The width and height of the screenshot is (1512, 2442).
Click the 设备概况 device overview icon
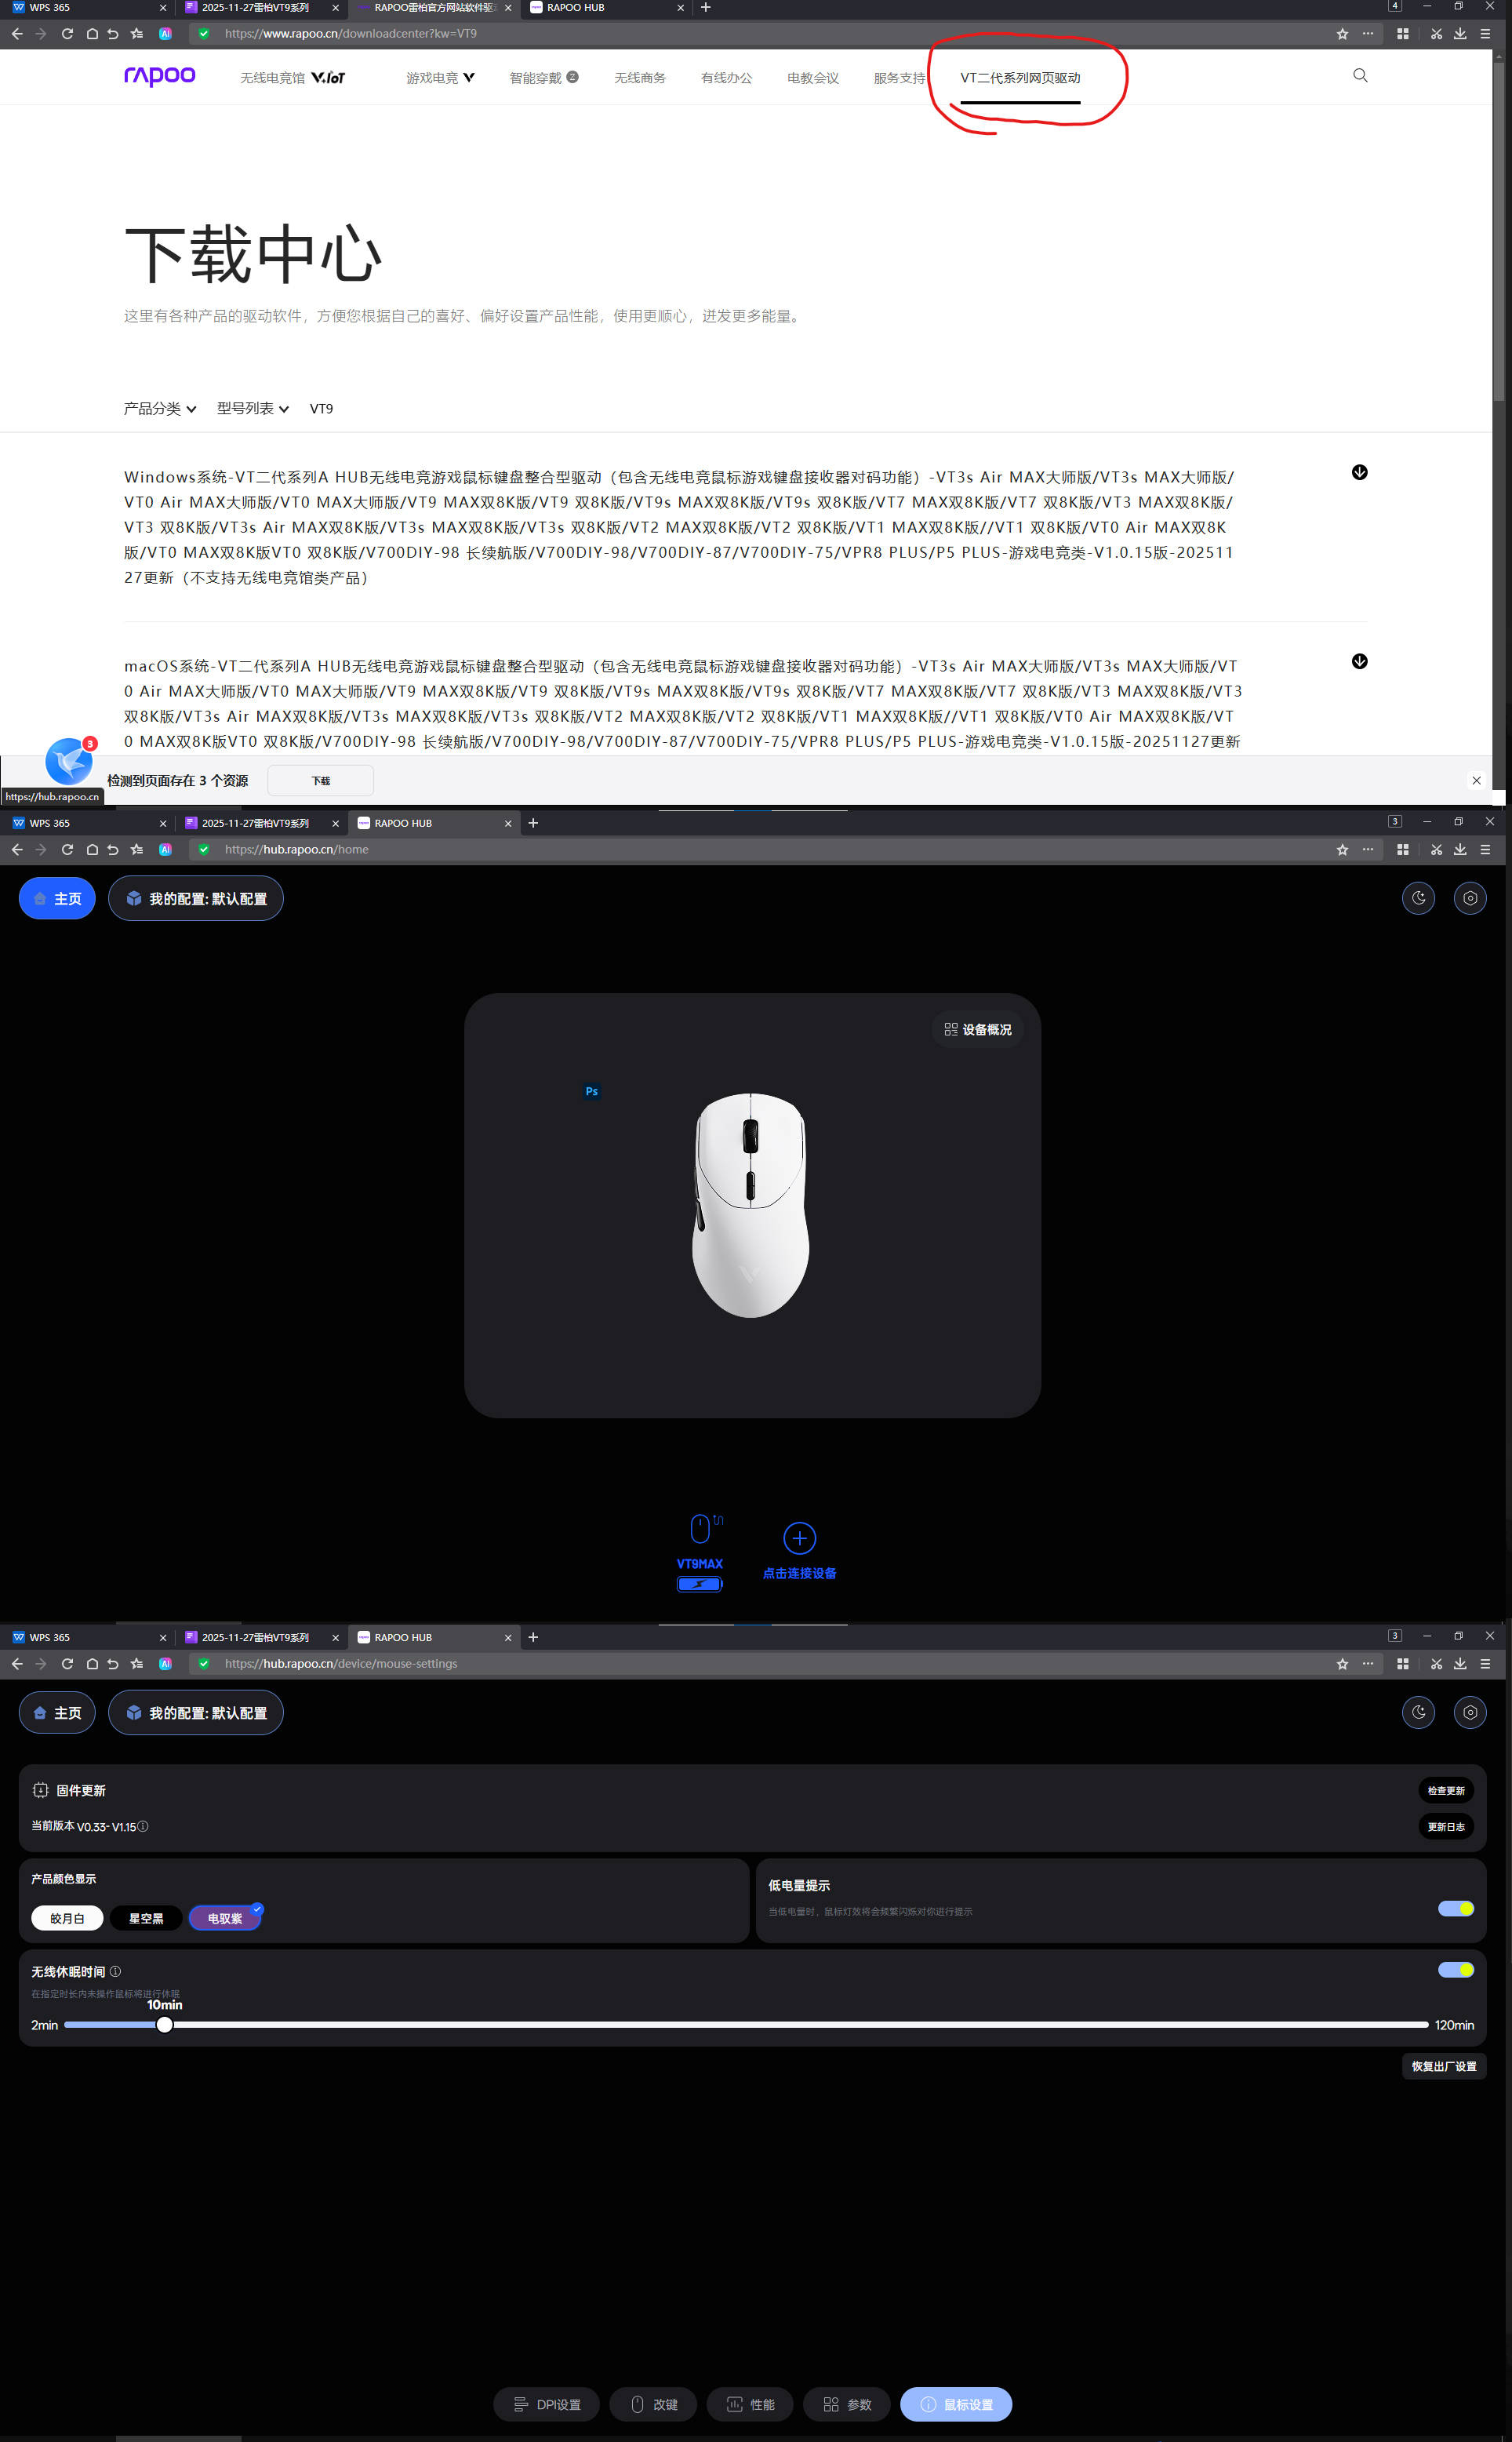click(977, 1029)
